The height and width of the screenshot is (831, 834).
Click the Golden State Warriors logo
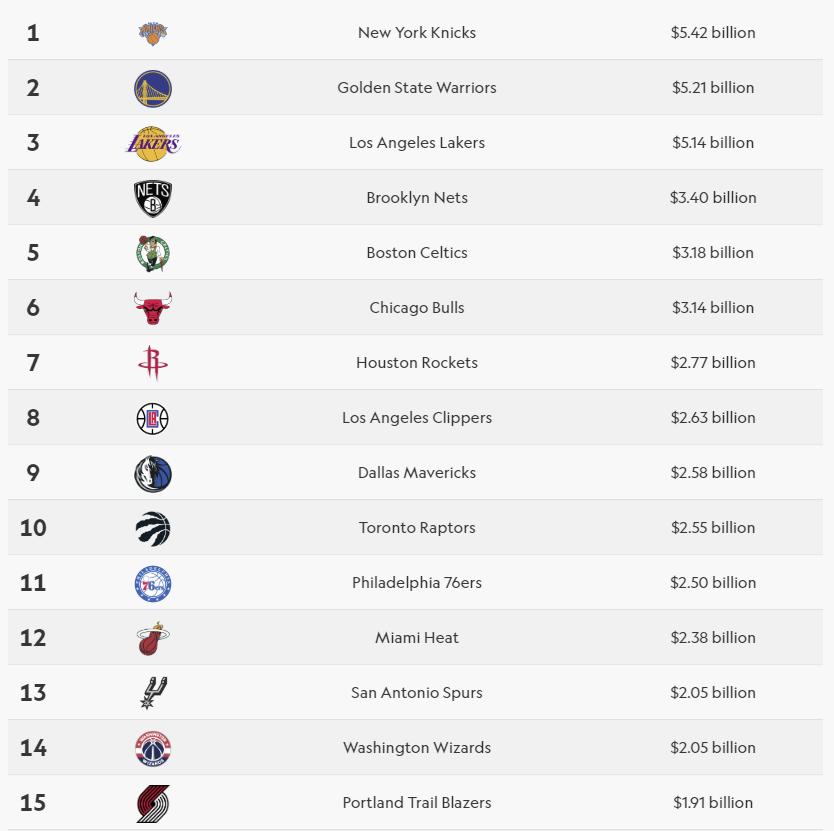[x=153, y=88]
